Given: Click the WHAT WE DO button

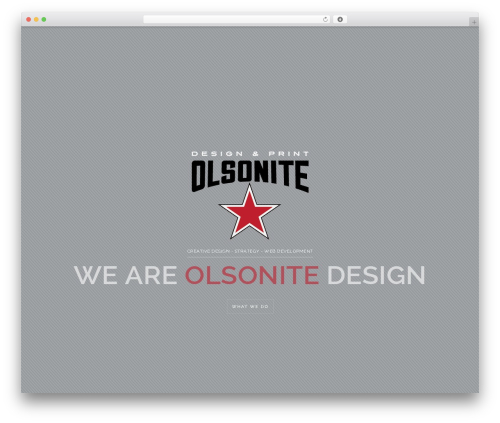Looking at the screenshot, I should 250,306.
